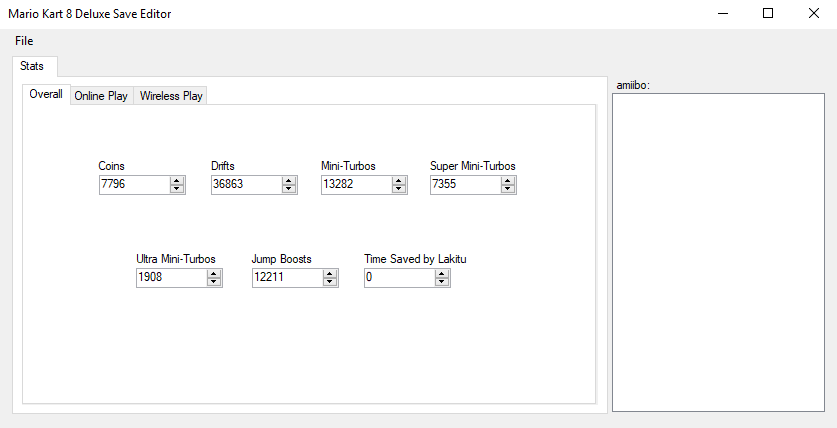837x428 pixels.
Task: Click the Drifts label
Action: [x=223, y=166]
